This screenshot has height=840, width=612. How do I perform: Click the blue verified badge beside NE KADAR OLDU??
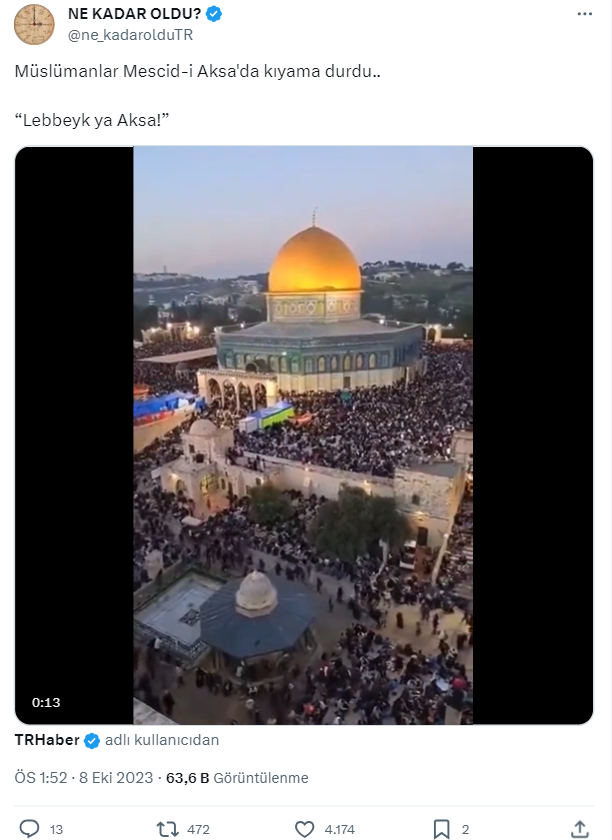(x=214, y=14)
